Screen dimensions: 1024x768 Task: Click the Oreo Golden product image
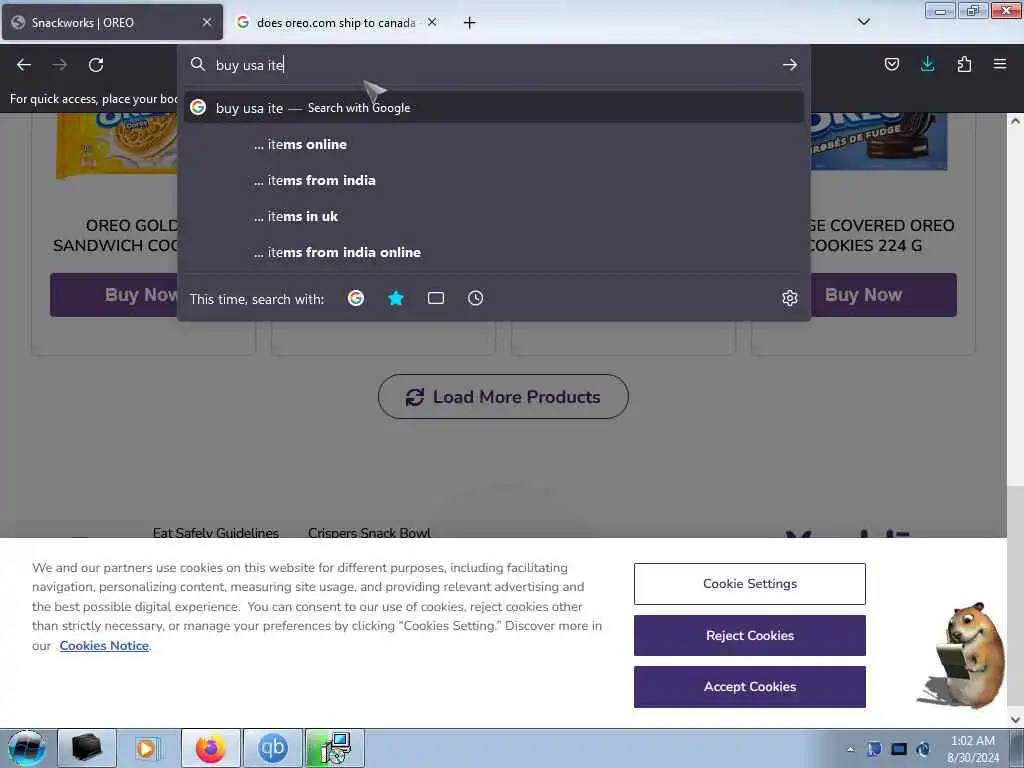pyautogui.click(x=116, y=145)
